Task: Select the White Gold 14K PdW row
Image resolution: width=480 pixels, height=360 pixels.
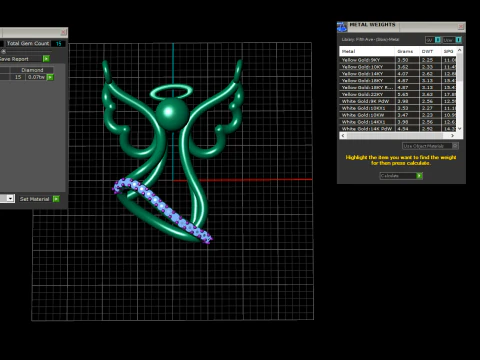Action: click(x=398, y=128)
